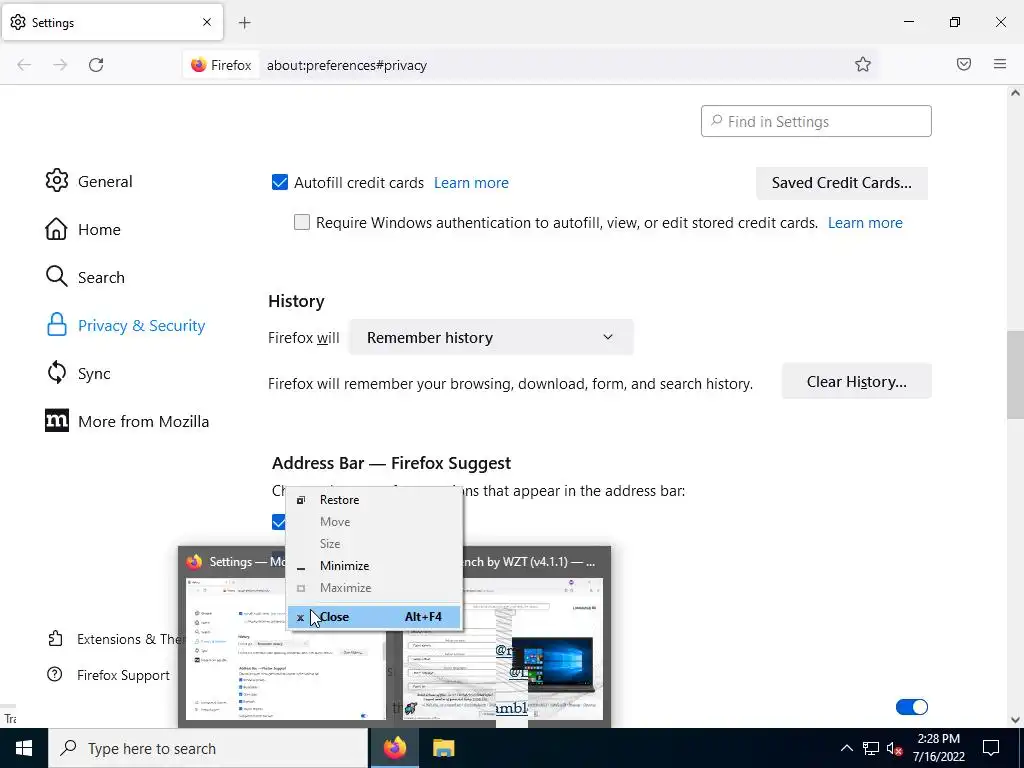Image resolution: width=1024 pixels, height=768 pixels.
Task: Expand the Remember history dropdown
Action: (x=491, y=337)
